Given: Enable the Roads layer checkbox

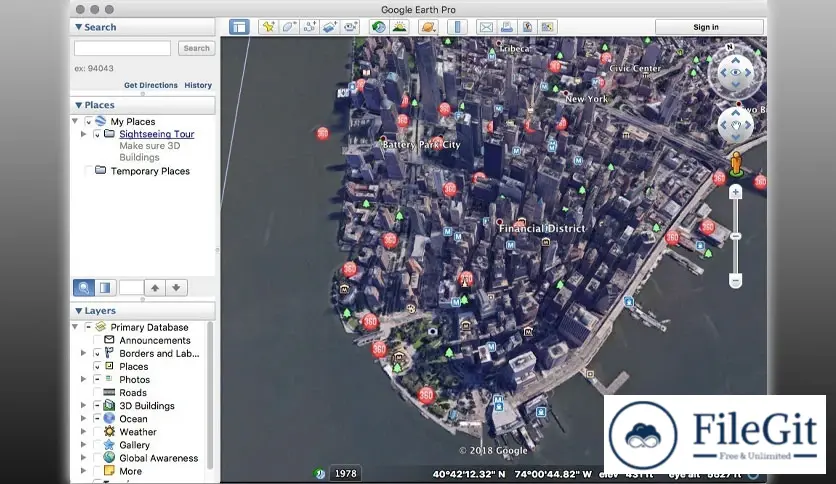Looking at the screenshot, I should (x=97, y=392).
